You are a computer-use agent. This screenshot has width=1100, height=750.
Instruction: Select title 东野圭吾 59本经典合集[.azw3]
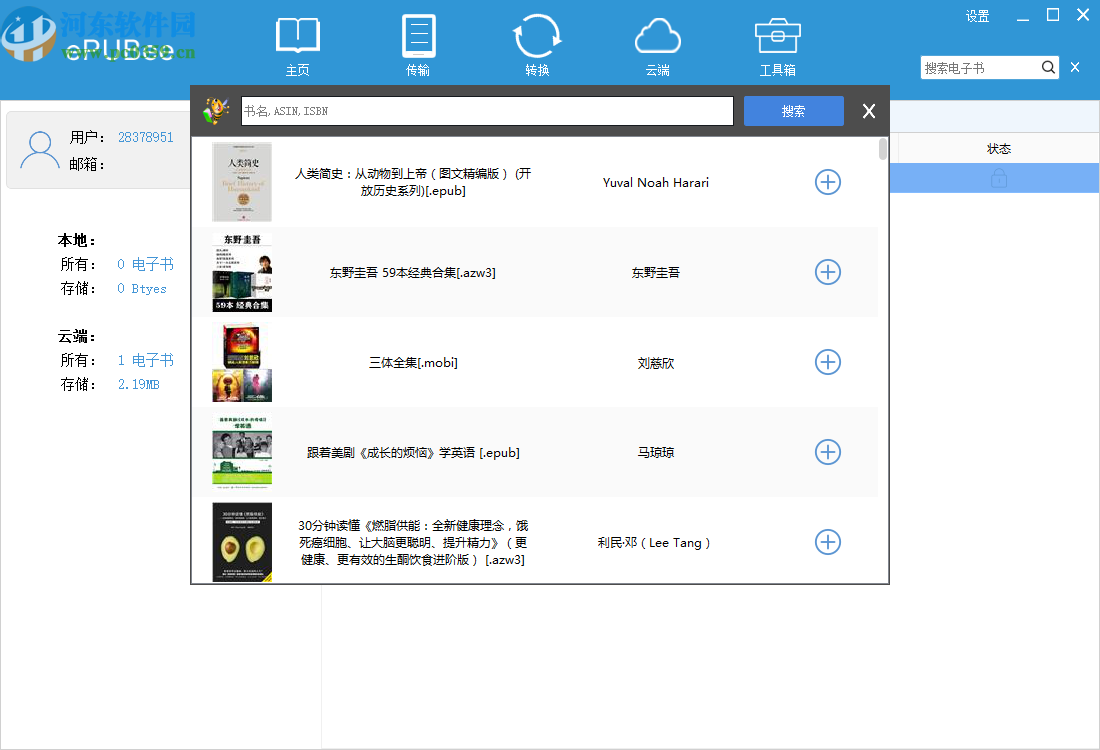(412, 272)
